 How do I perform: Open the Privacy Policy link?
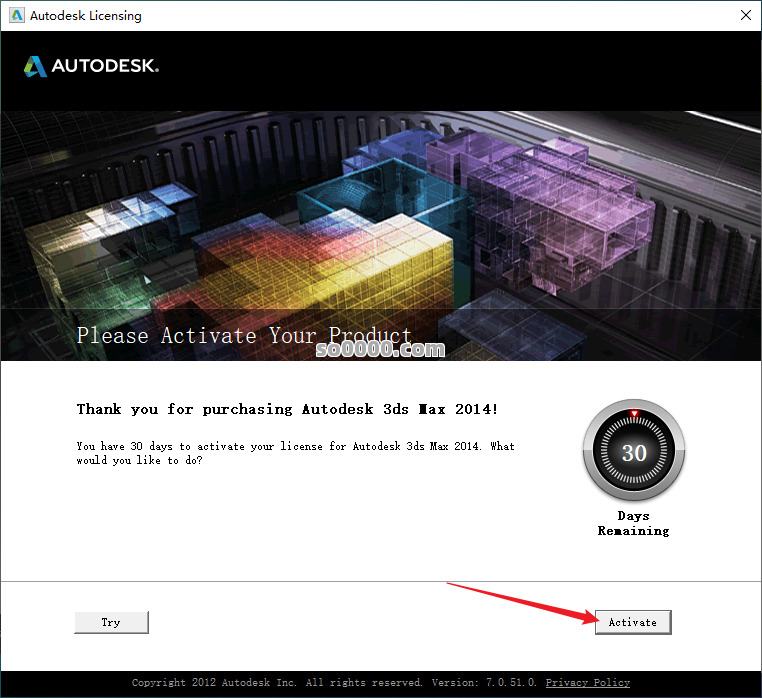(x=588, y=682)
